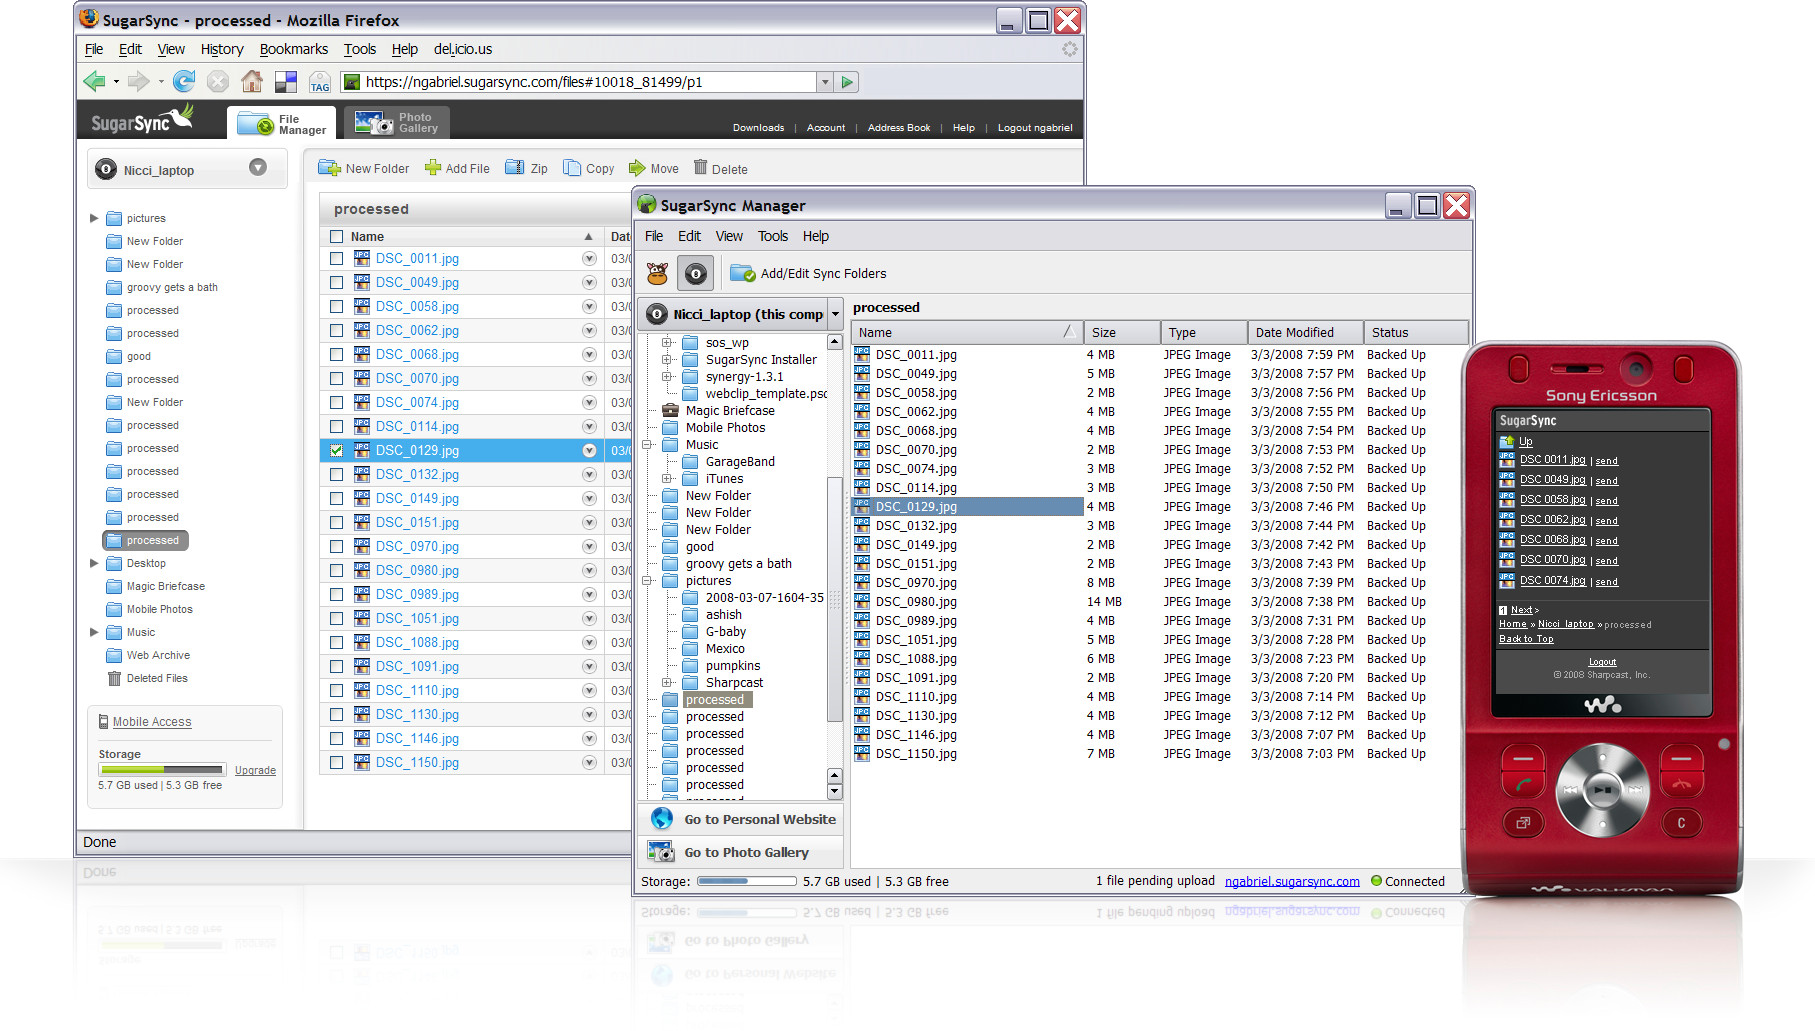The height and width of the screenshot is (1031, 1815).
Task: Click the bird icon in SugarSync Manager toolbar
Action: coord(657,273)
